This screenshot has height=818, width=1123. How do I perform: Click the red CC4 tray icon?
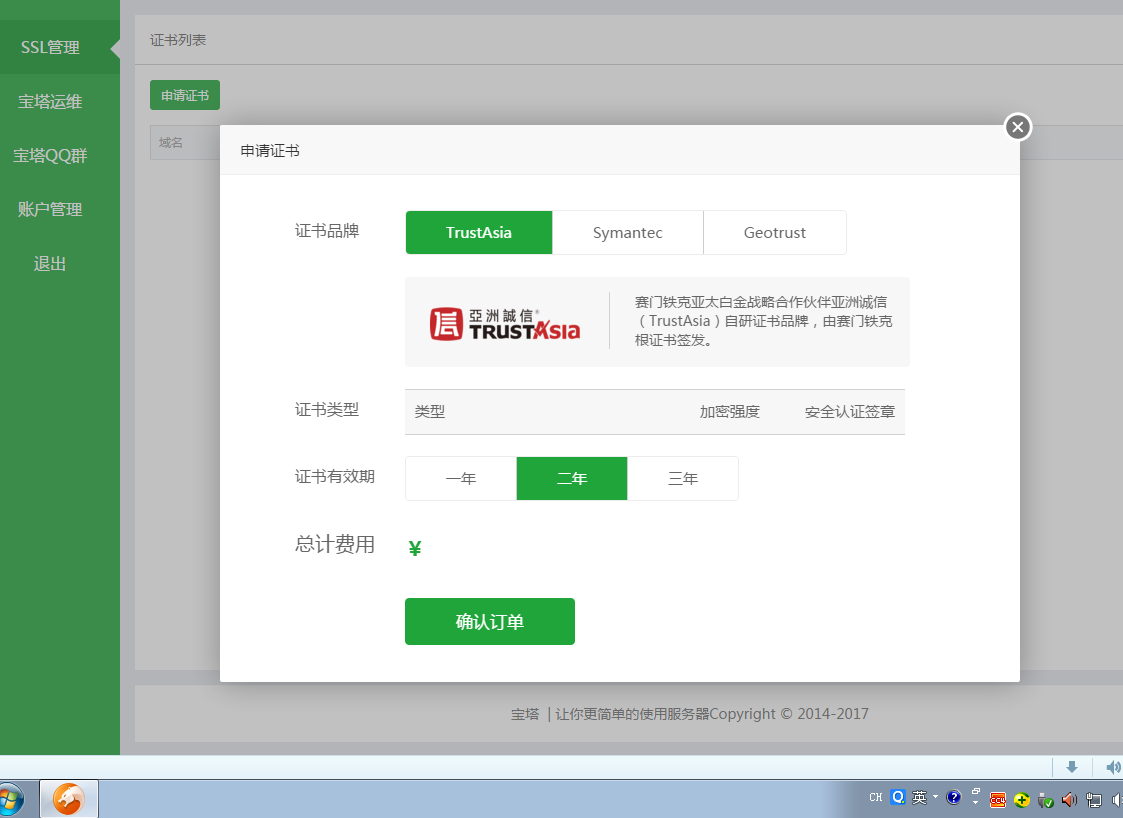pyautogui.click(x=998, y=800)
